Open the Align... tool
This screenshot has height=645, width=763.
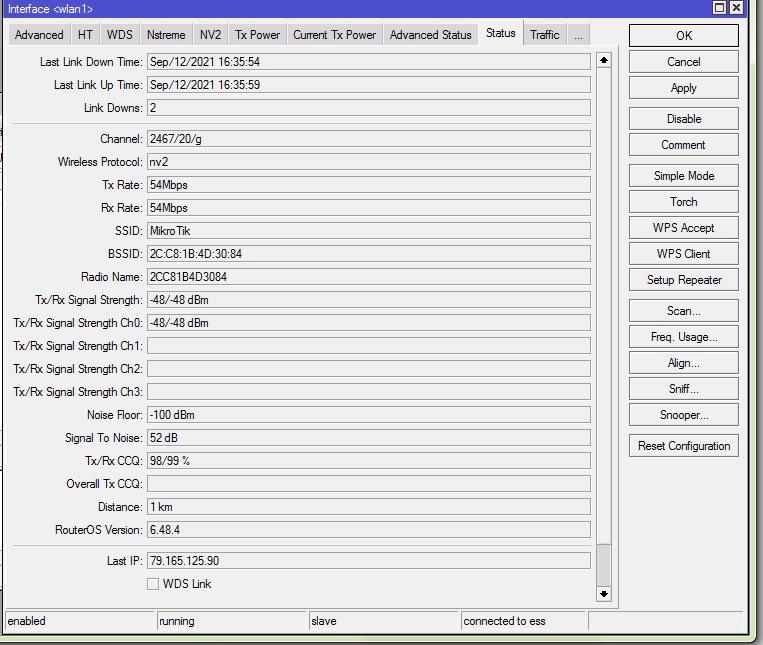click(x=684, y=363)
